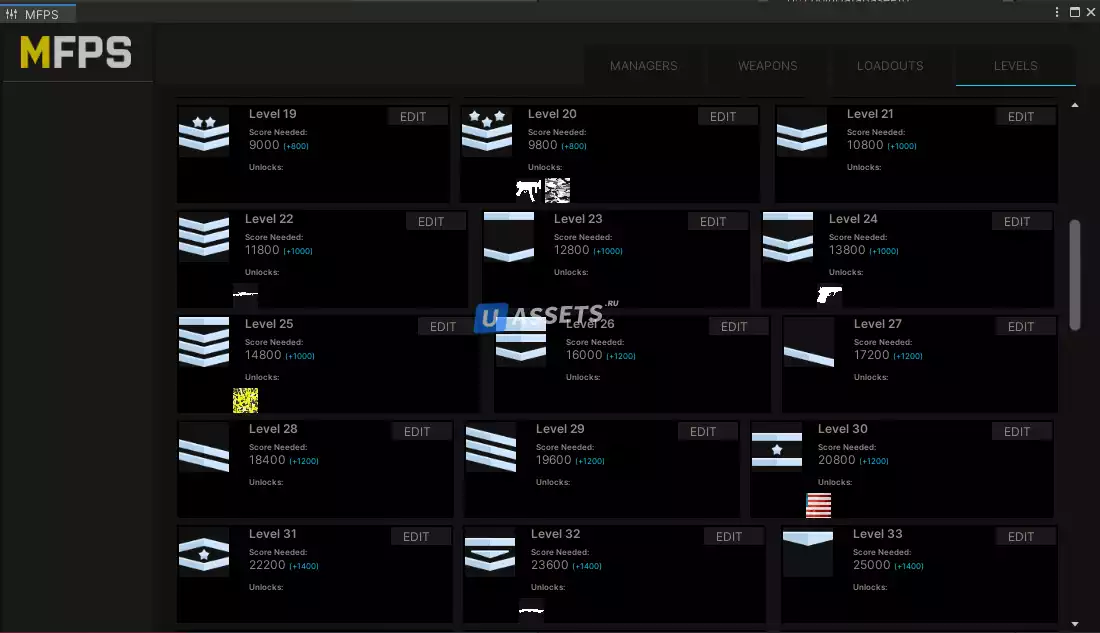Click the Level 30 American flag unlock
Image resolution: width=1100 pixels, height=633 pixels.
click(x=819, y=505)
